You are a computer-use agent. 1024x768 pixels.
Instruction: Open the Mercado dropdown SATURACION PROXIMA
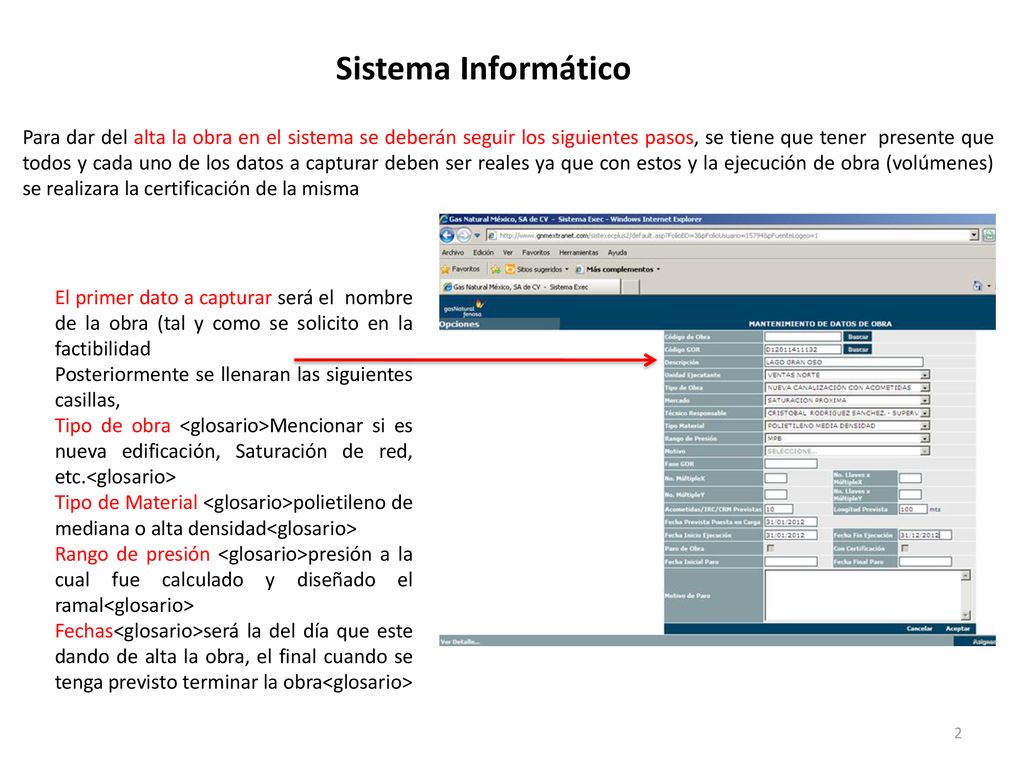pyautogui.click(x=847, y=400)
